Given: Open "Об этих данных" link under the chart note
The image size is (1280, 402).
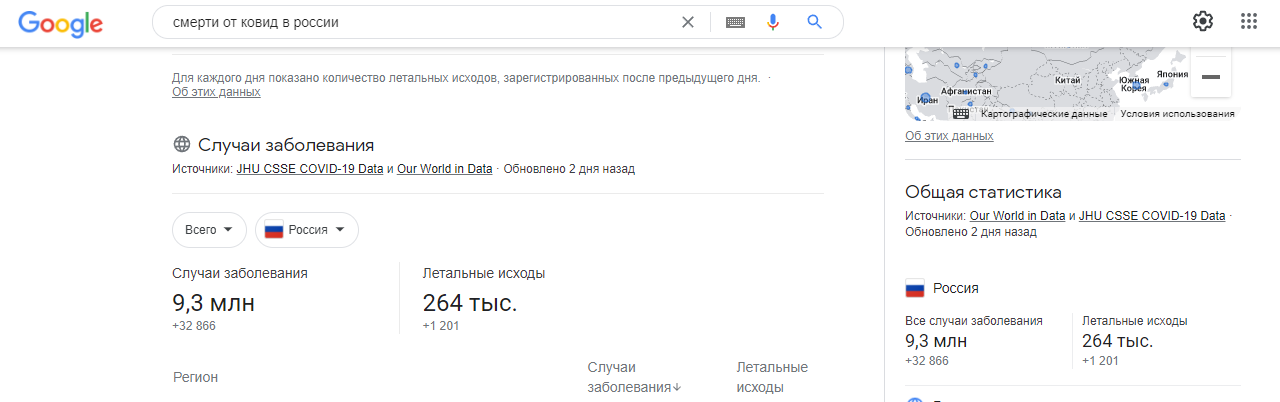Looking at the screenshot, I should 216,92.
